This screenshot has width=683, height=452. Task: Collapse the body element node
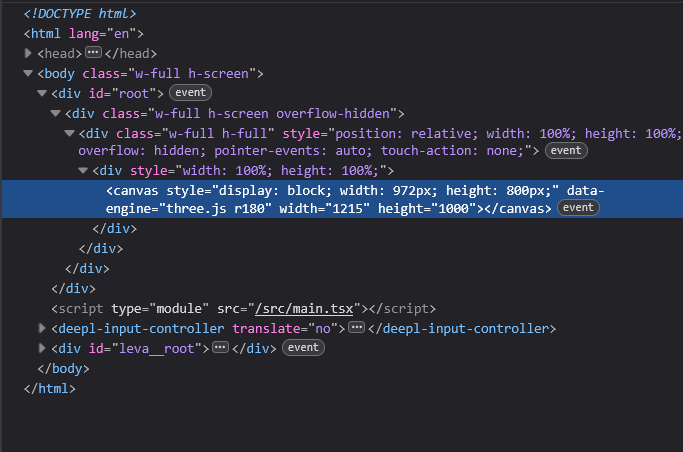tap(28, 73)
